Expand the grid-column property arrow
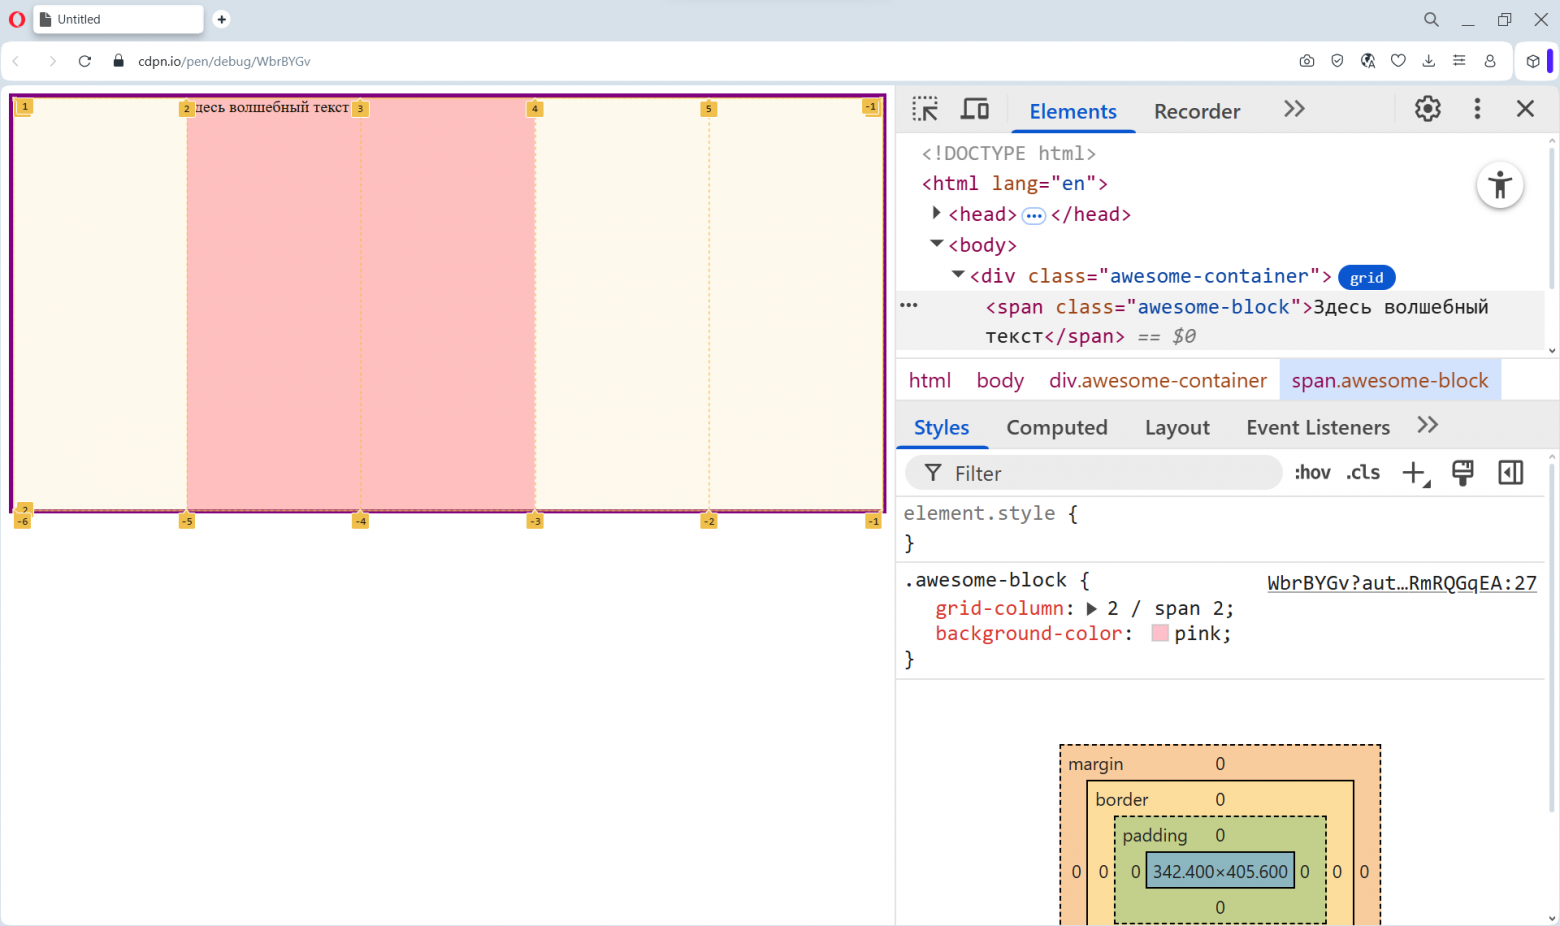The height and width of the screenshot is (926, 1560). [x=1093, y=608]
